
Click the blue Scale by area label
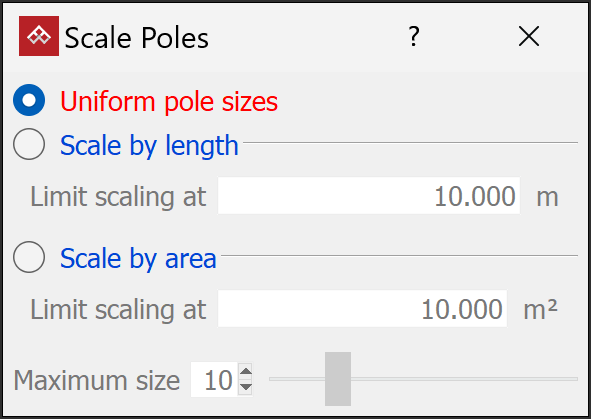point(138,258)
